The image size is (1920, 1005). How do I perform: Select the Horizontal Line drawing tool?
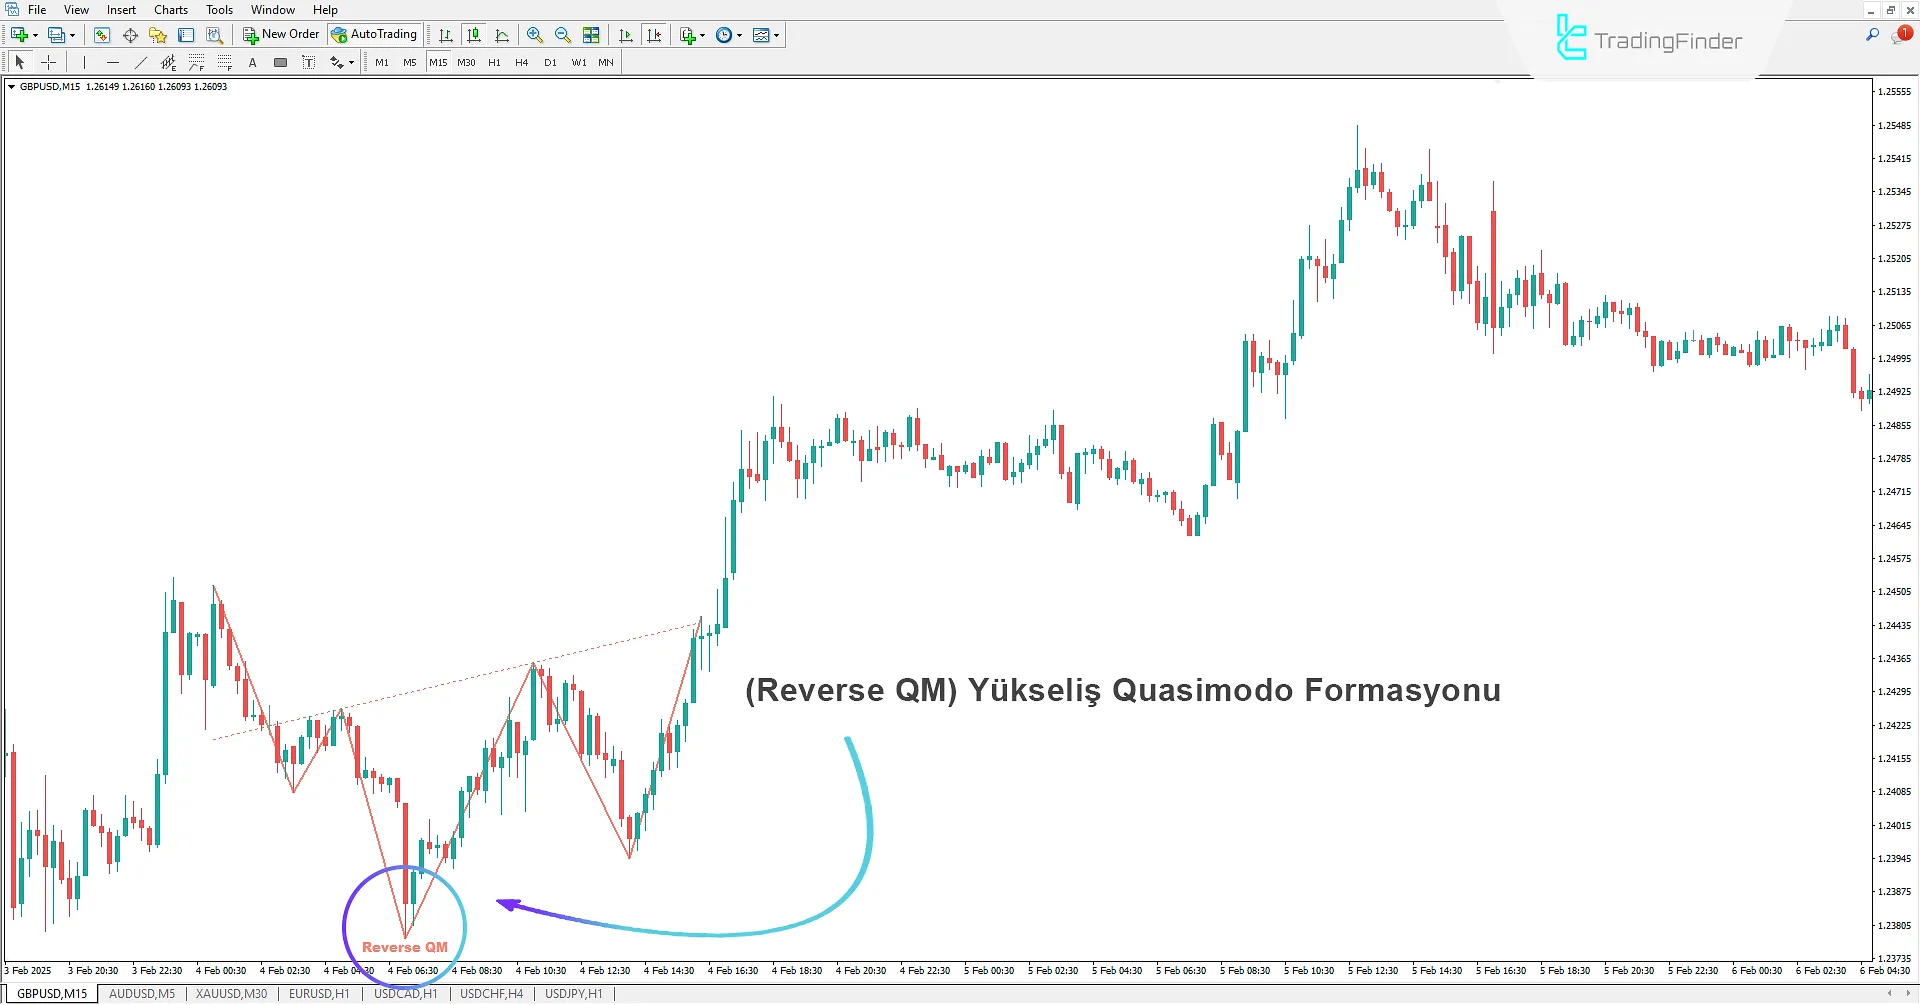pos(113,61)
